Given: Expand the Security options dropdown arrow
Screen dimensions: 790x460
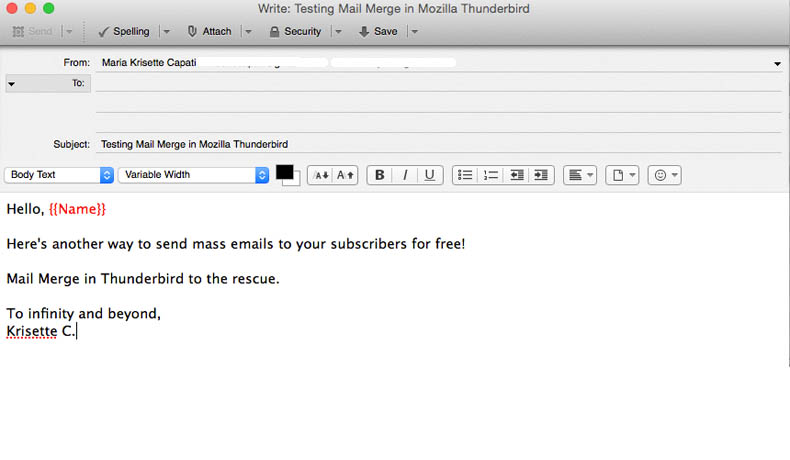Looking at the screenshot, I should (x=339, y=31).
